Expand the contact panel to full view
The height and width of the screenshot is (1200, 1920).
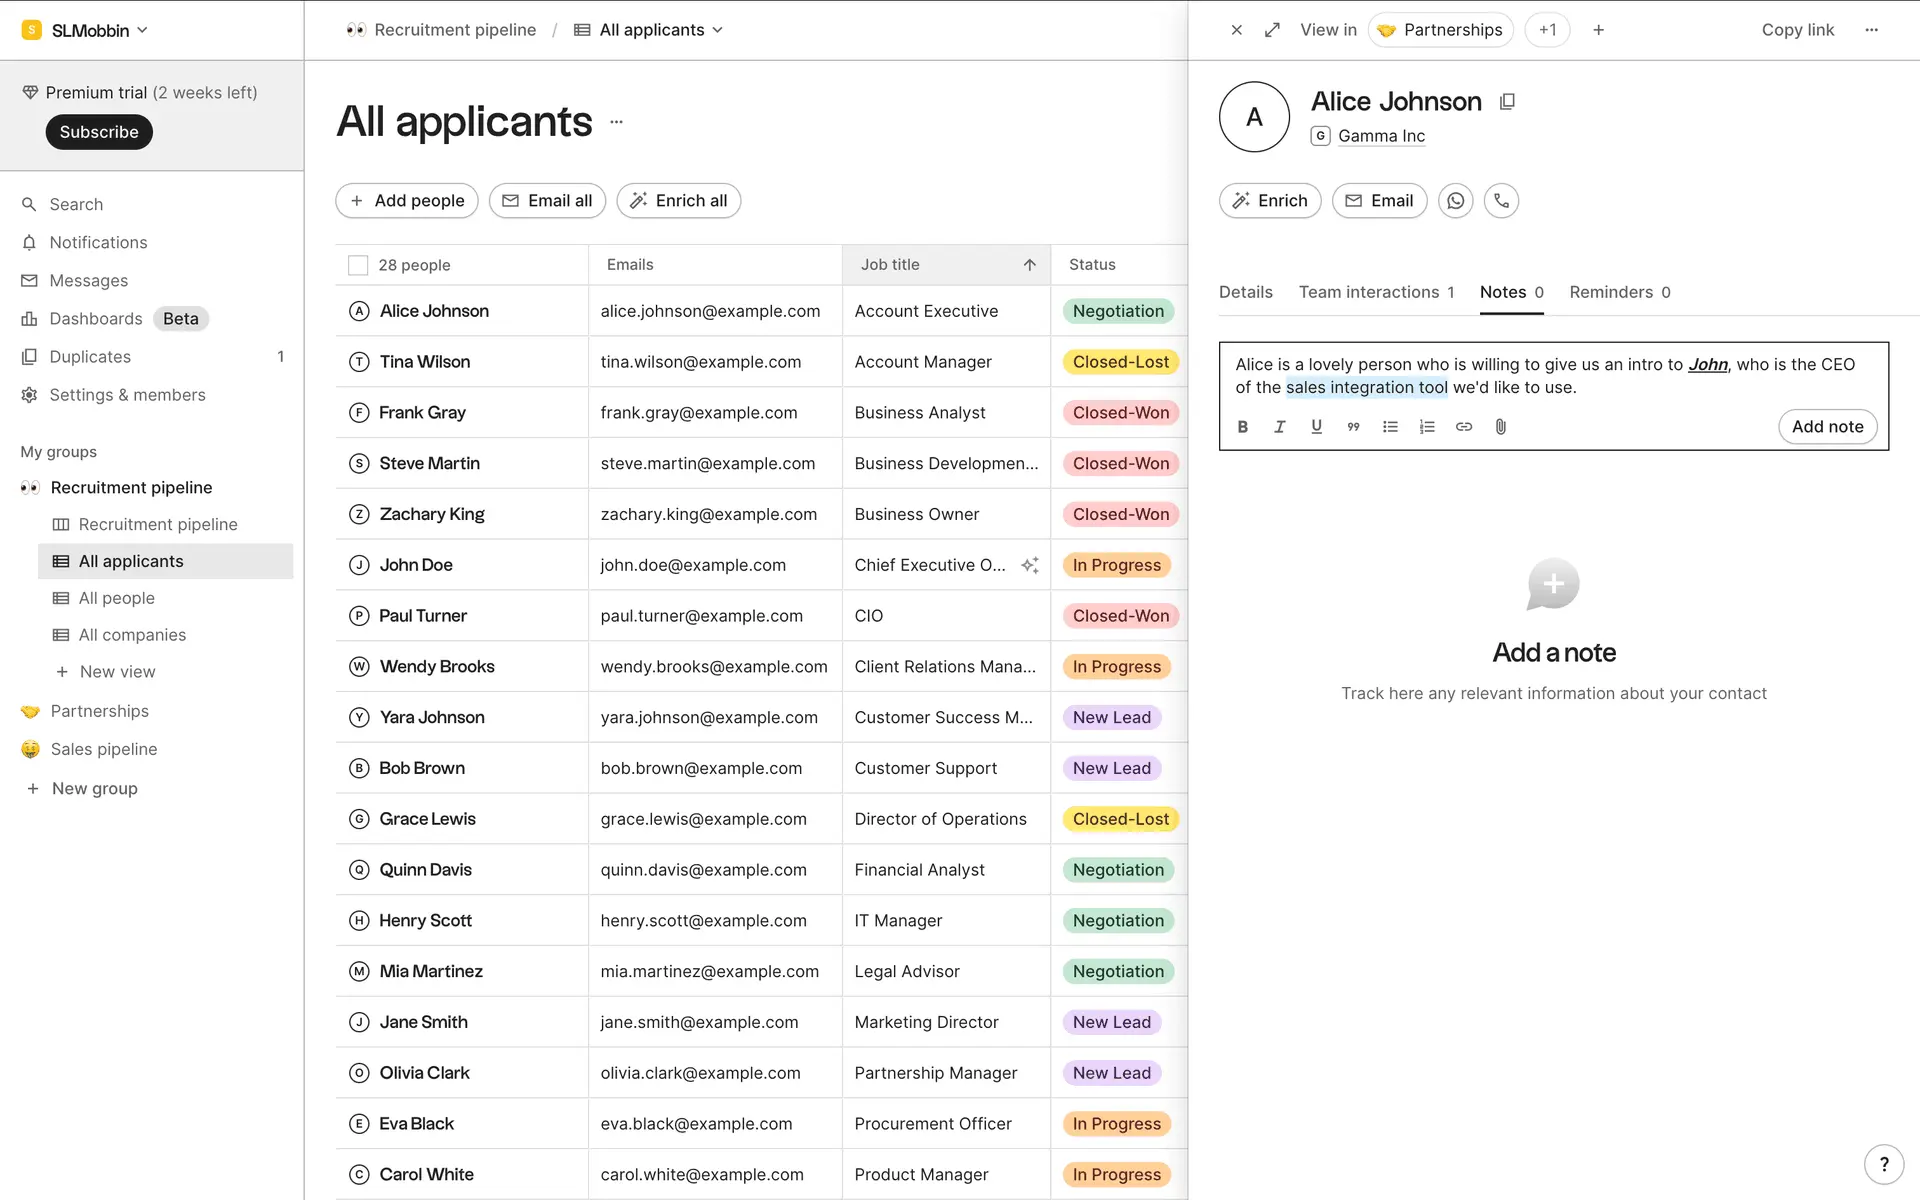tap(1272, 30)
